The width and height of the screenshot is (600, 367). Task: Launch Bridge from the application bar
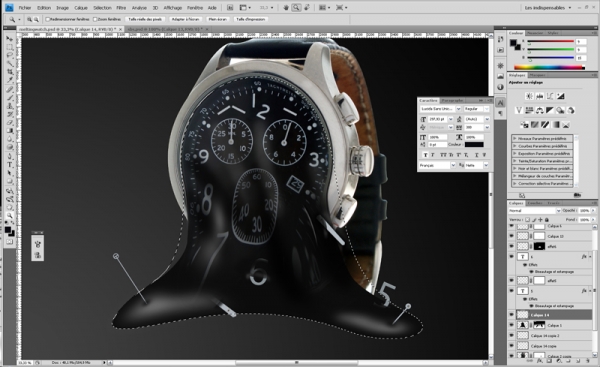230,7
